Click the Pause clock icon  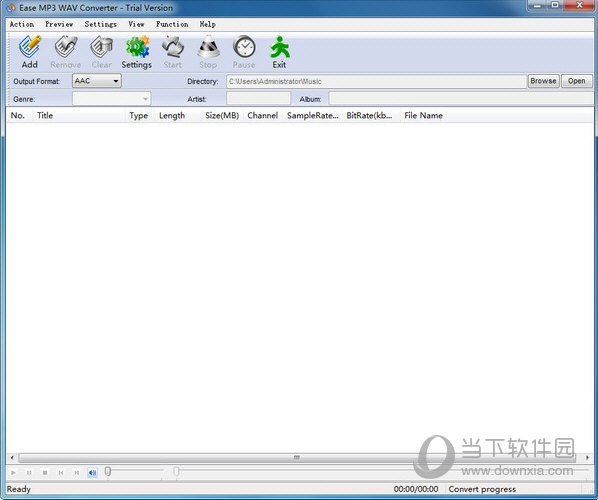pyautogui.click(x=244, y=52)
